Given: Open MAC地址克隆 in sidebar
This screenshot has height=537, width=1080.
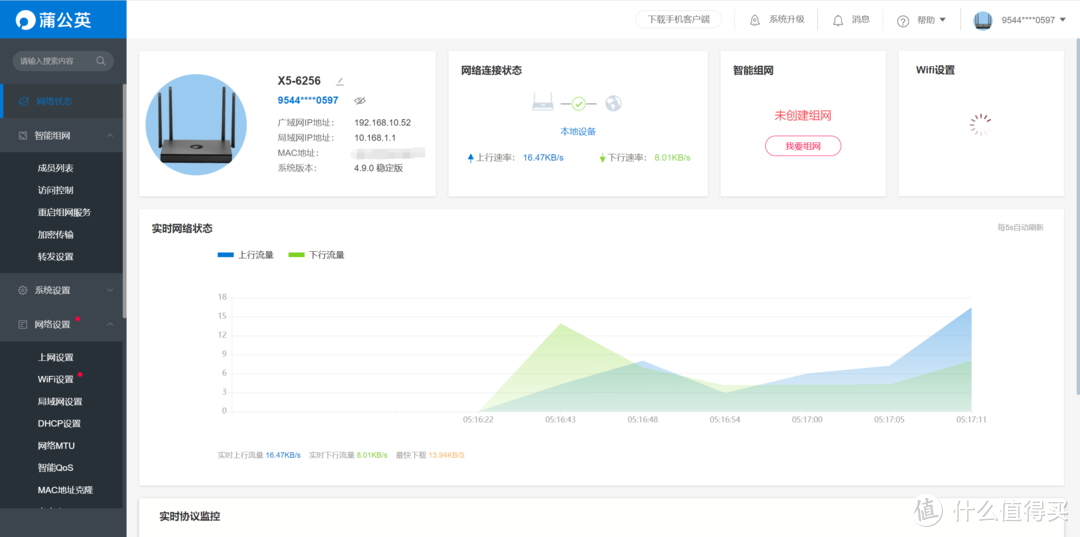Looking at the screenshot, I should point(65,489).
